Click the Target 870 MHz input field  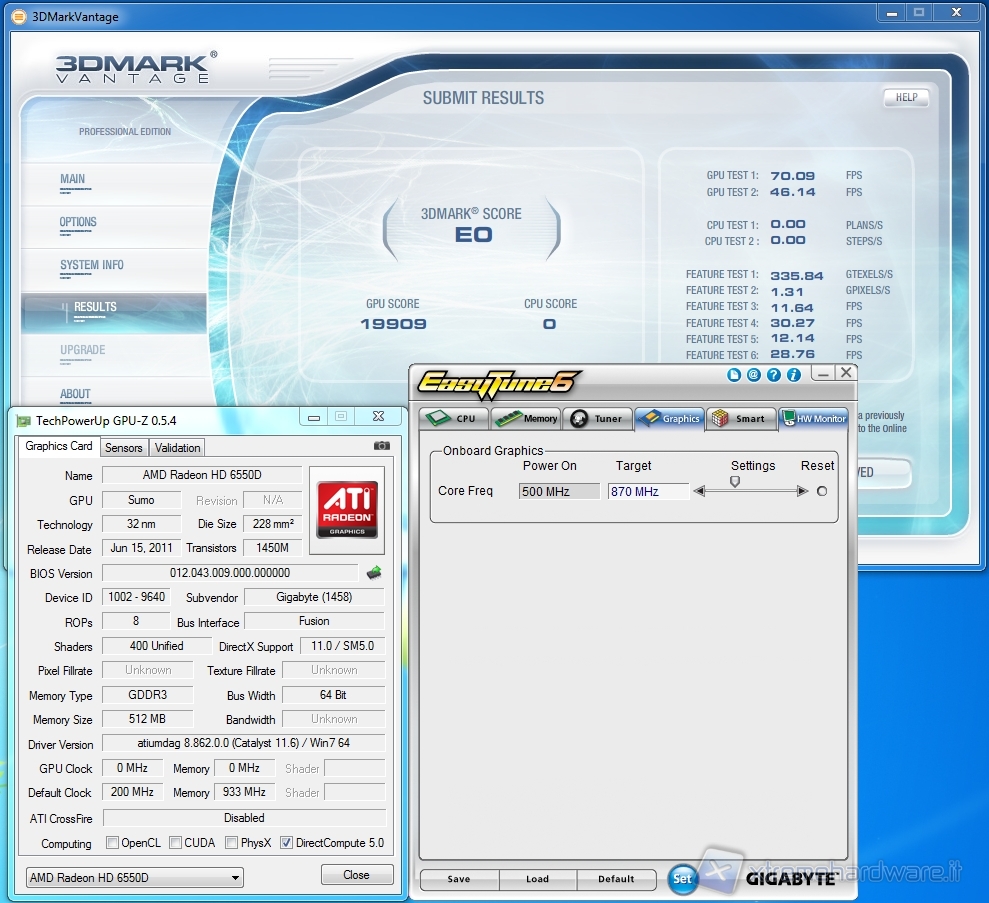[648, 492]
